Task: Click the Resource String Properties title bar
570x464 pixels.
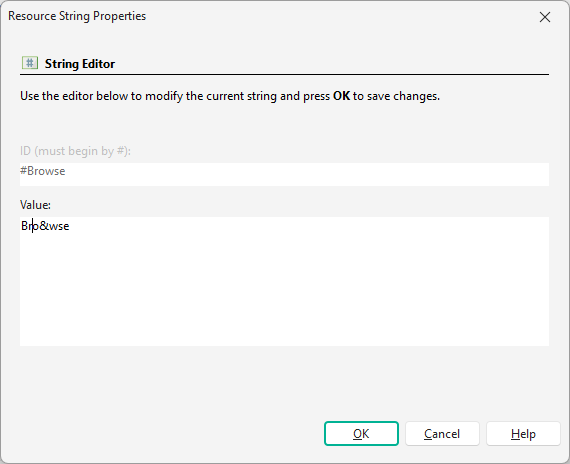Action: click(x=254, y=16)
